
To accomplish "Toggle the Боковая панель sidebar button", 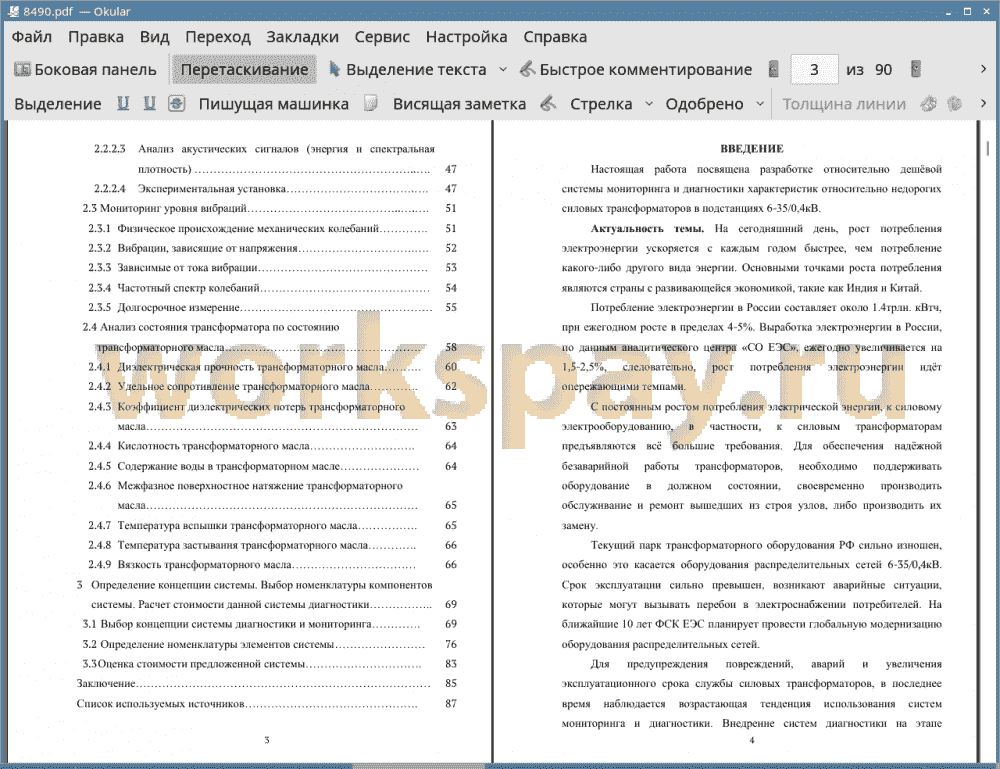I will [x=85, y=70].
